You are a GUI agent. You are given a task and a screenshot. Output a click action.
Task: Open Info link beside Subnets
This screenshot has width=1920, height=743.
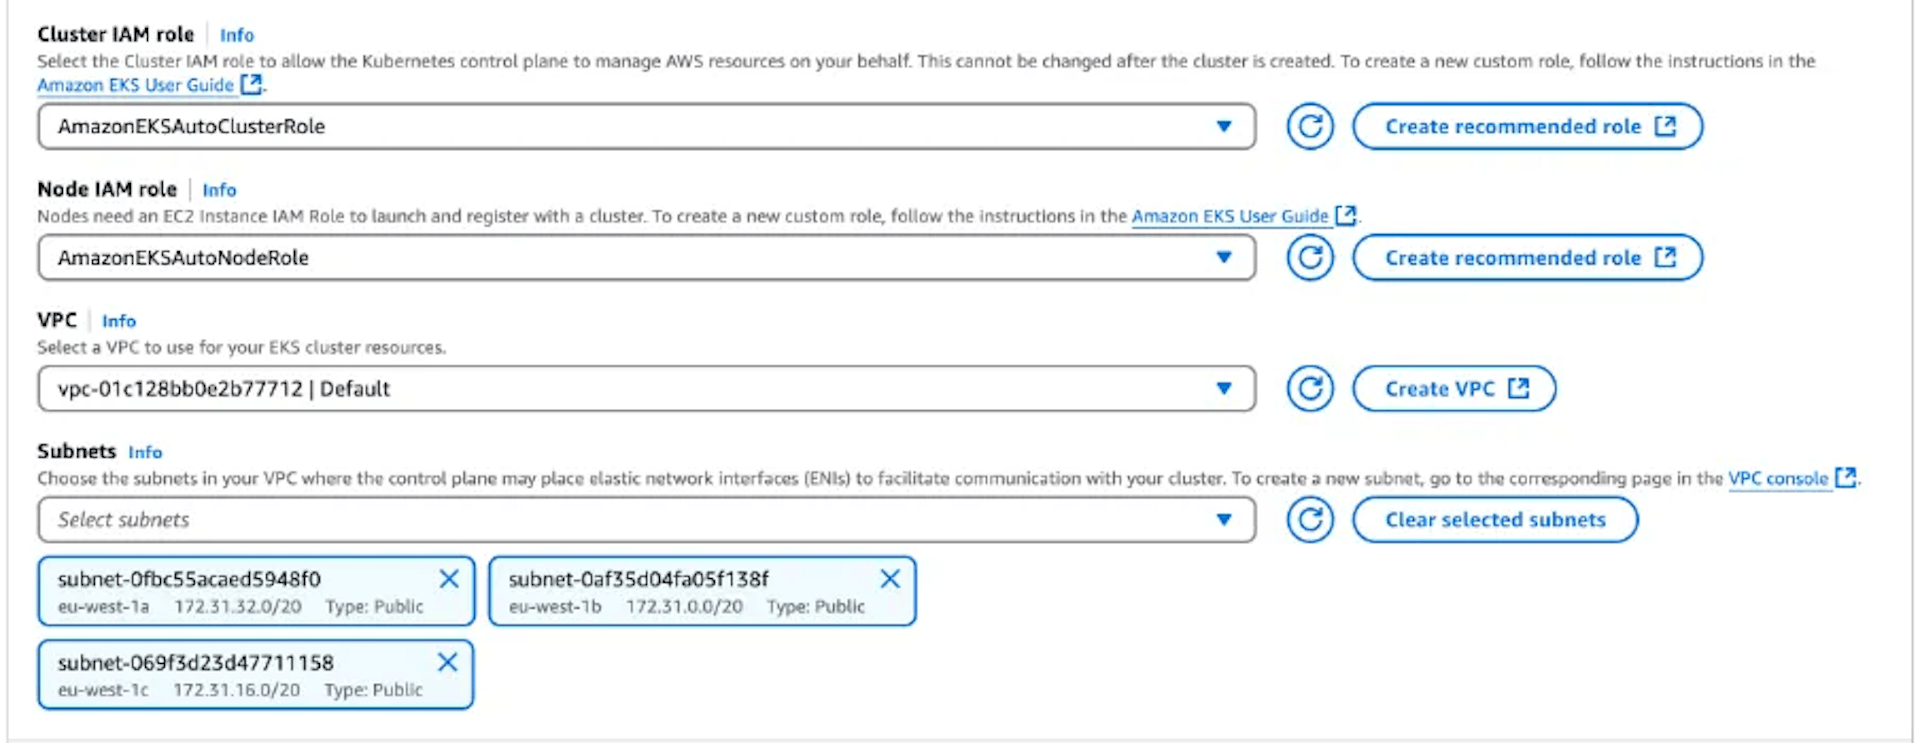[x=145, y=452]
